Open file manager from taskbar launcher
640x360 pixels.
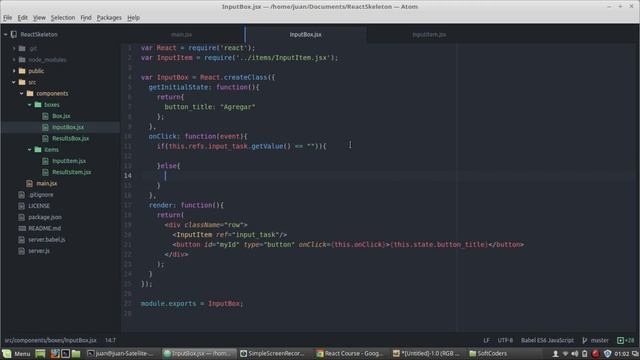click(x=76, y=353)
